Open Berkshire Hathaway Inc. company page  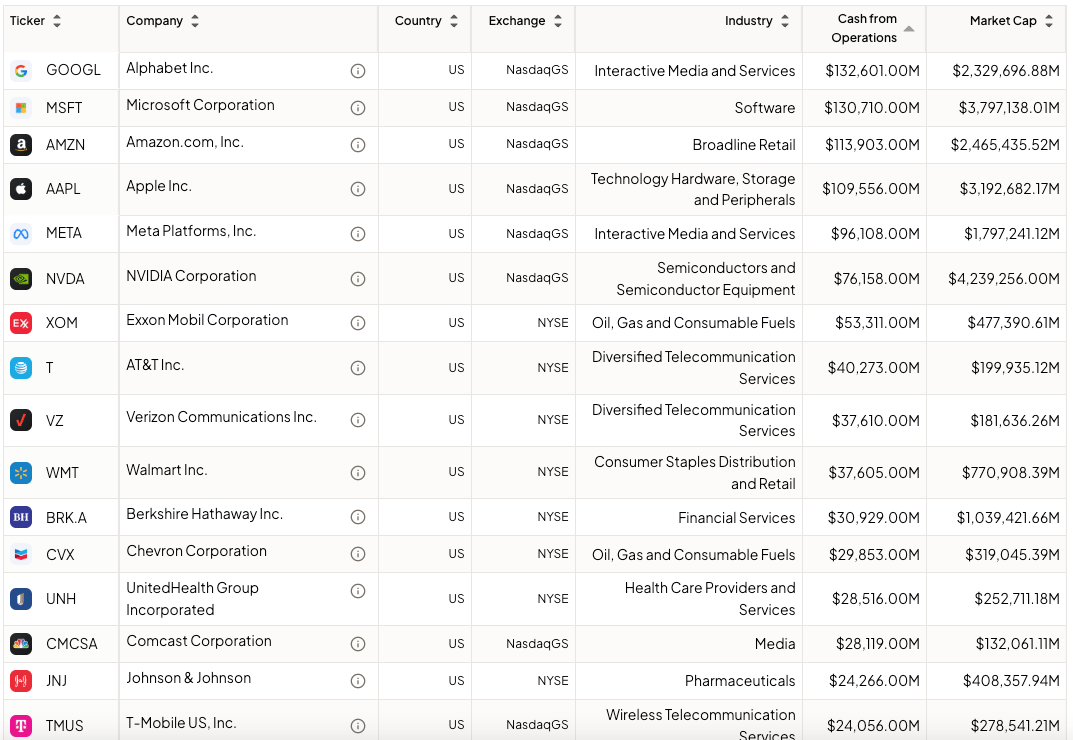[204, 514]
